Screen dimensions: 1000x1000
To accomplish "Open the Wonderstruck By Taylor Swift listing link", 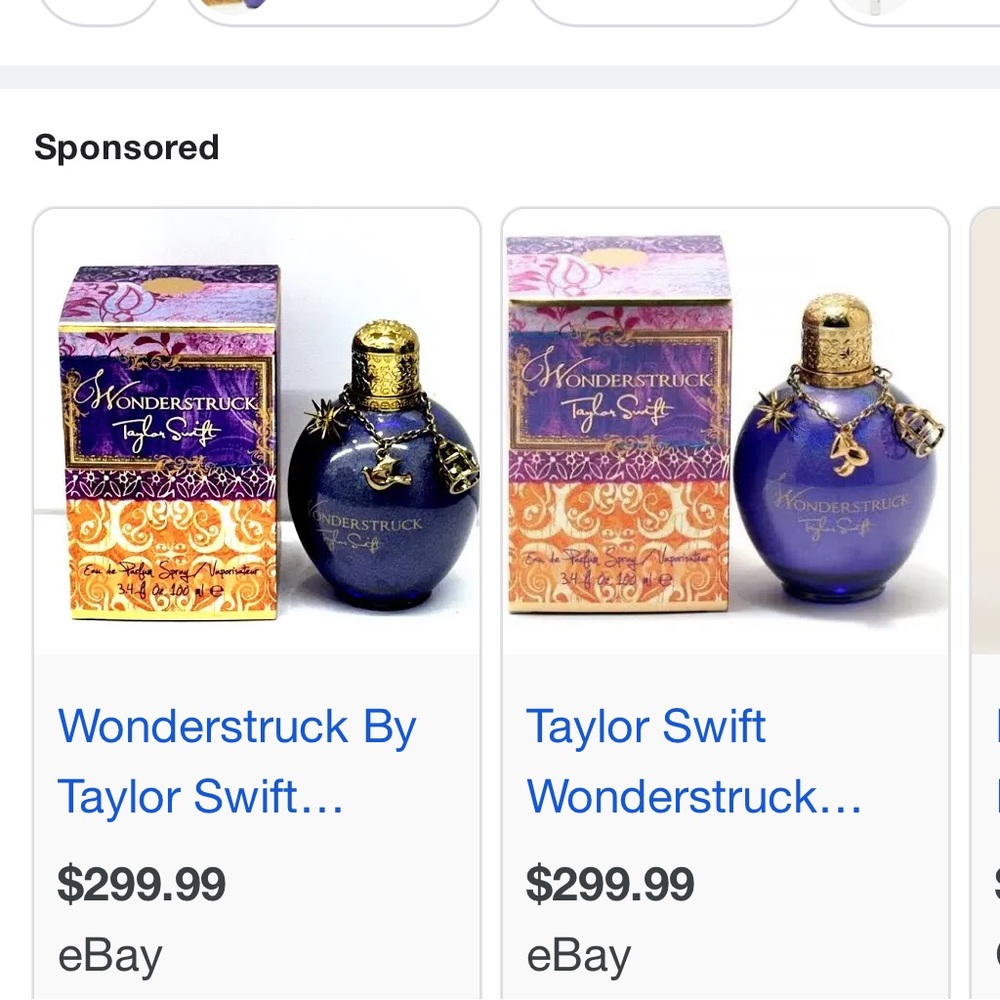I will [x=238, y=761].
